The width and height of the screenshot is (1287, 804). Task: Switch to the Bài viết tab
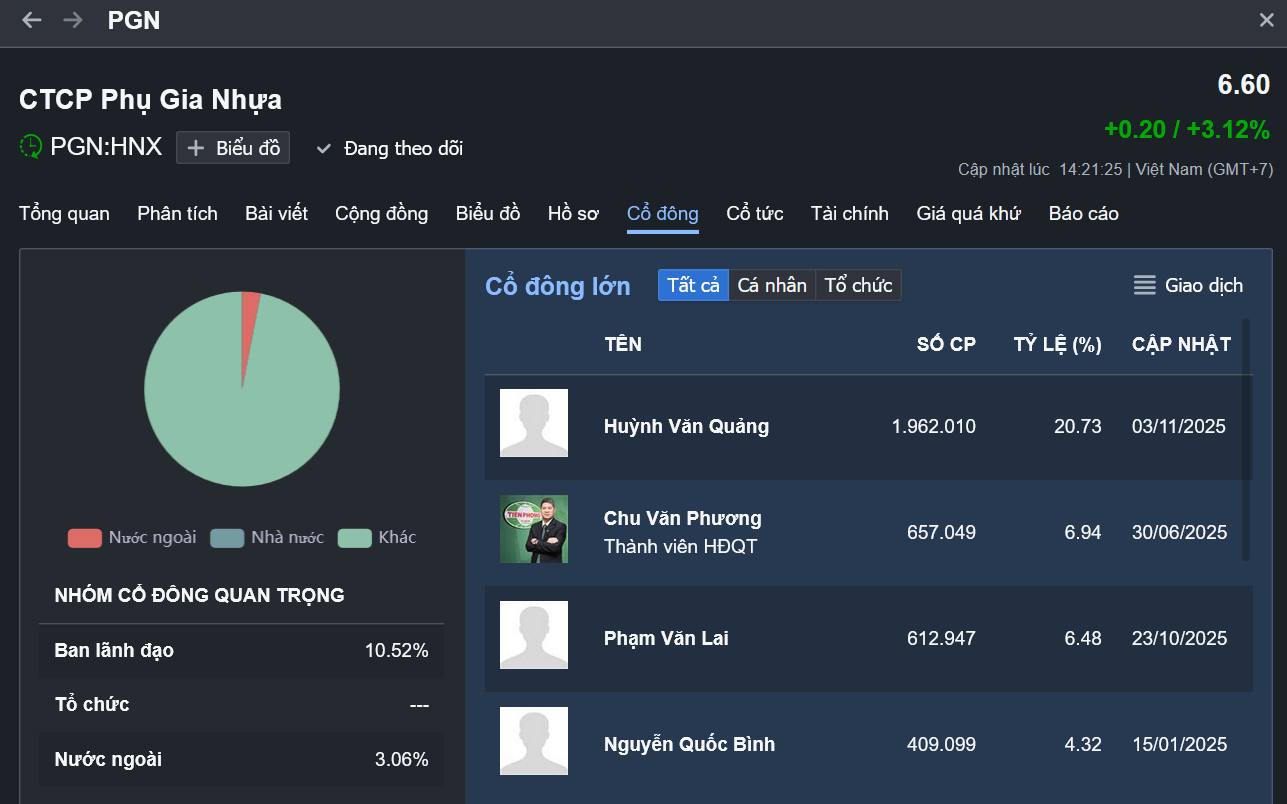tap(276, 213)
